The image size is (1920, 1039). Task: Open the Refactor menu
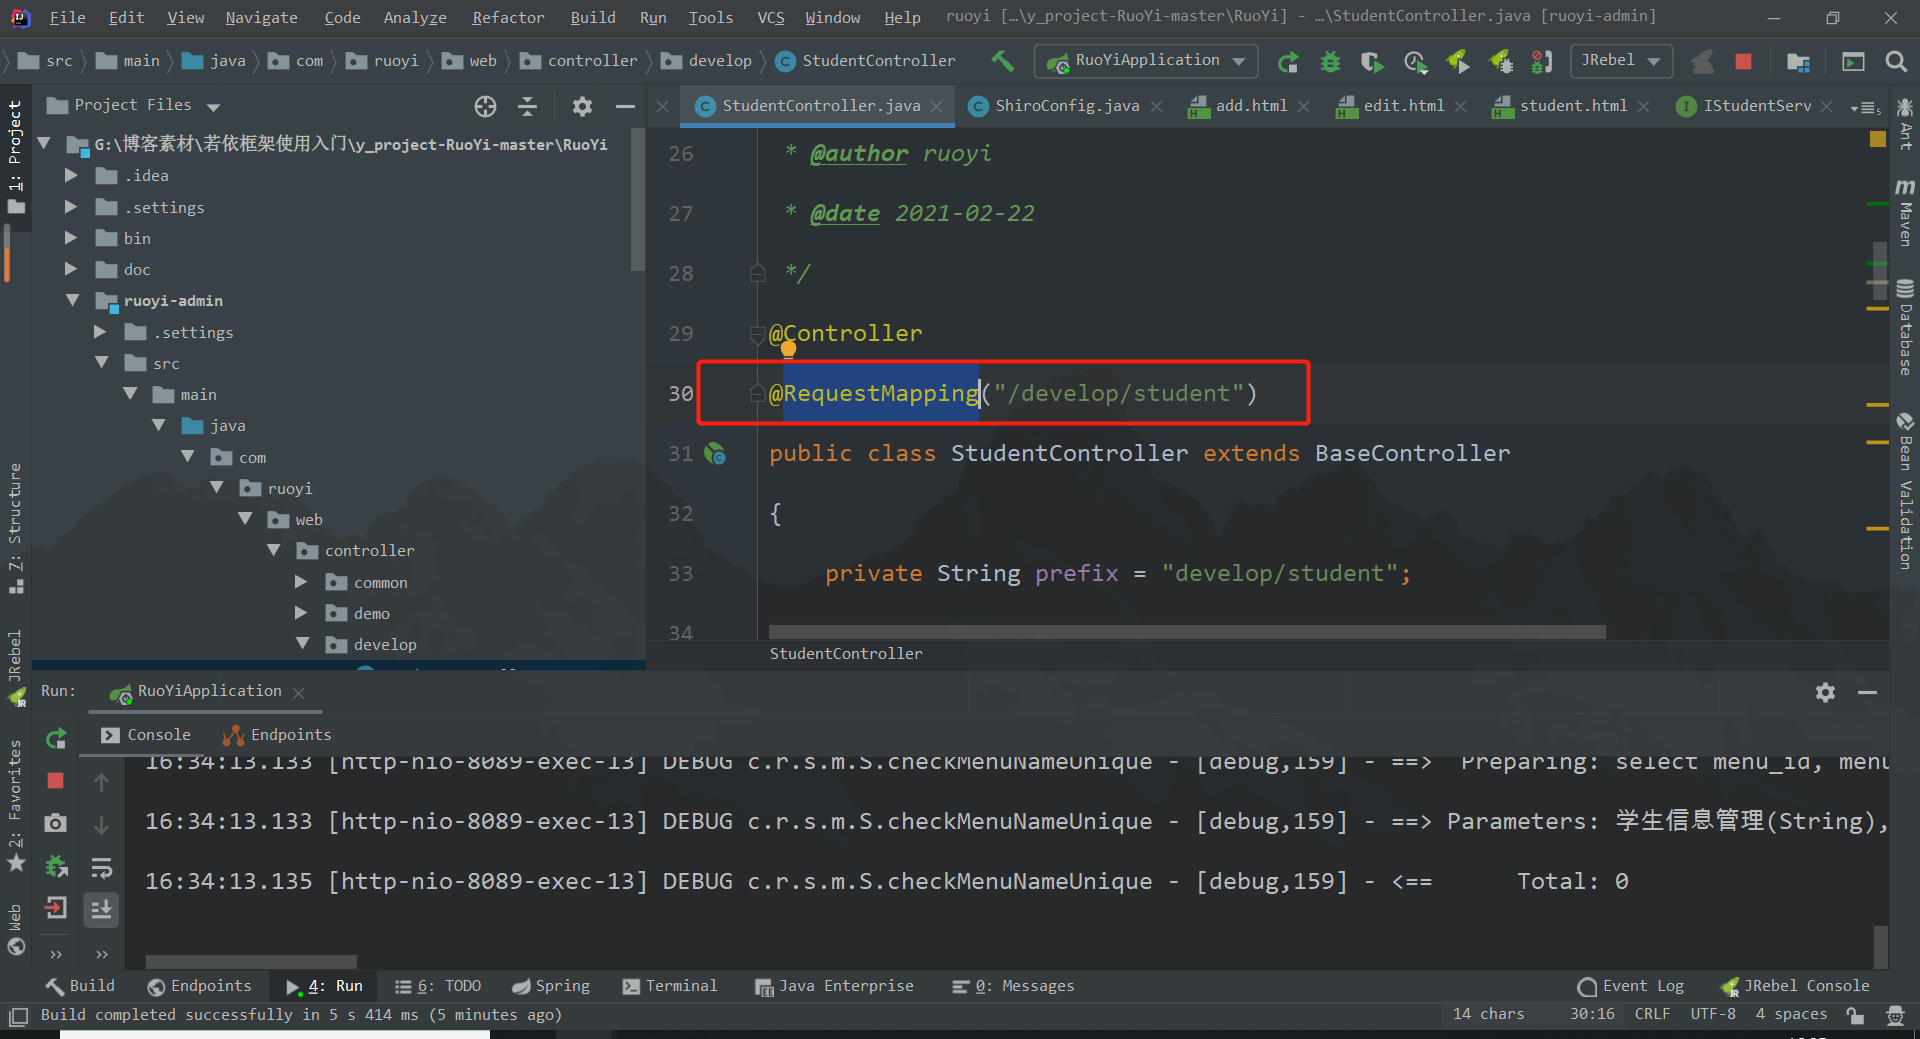(x=508, y=18)
